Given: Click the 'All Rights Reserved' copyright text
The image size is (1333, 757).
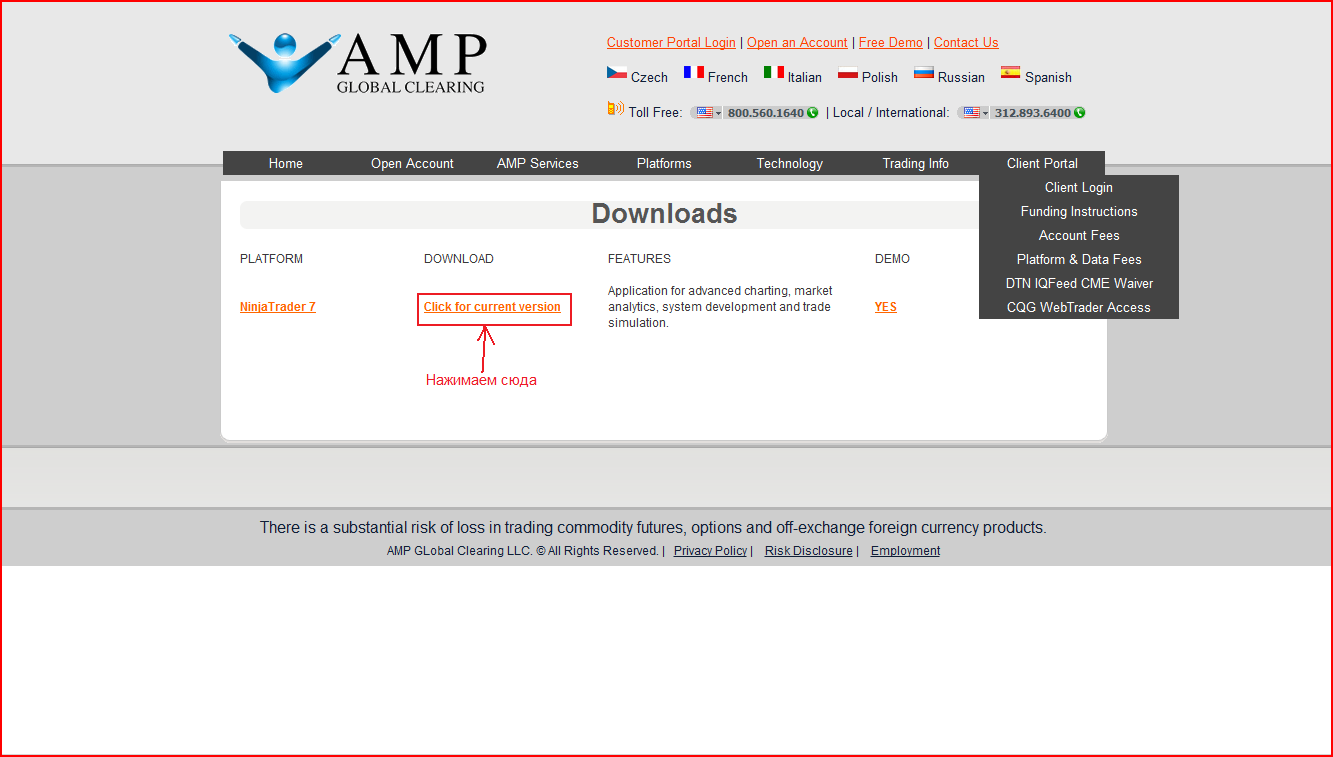Looking at the screenshot, I should 523,551.
